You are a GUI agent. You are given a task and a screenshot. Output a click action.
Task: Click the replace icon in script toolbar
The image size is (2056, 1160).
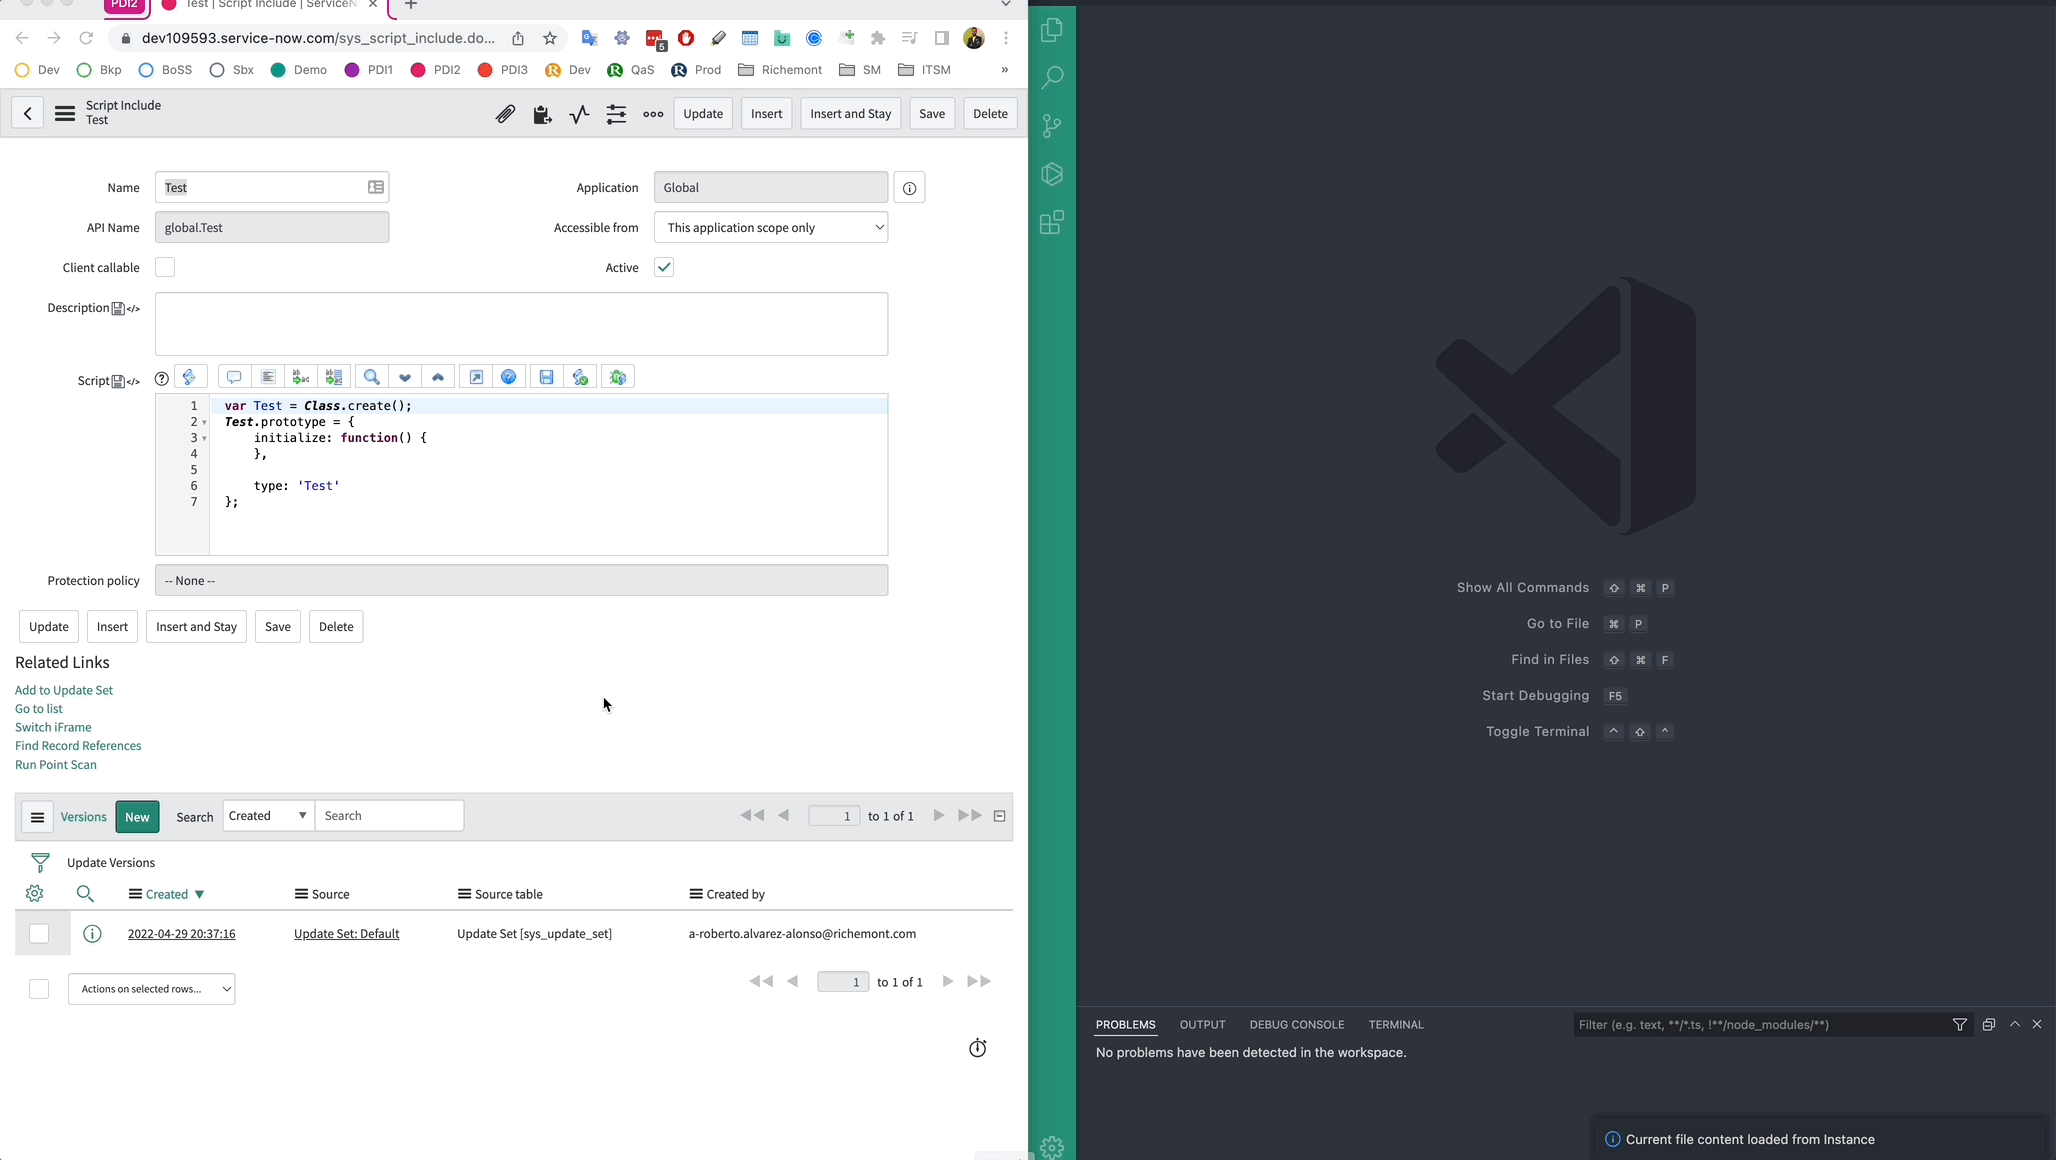(x=300, y=377)
